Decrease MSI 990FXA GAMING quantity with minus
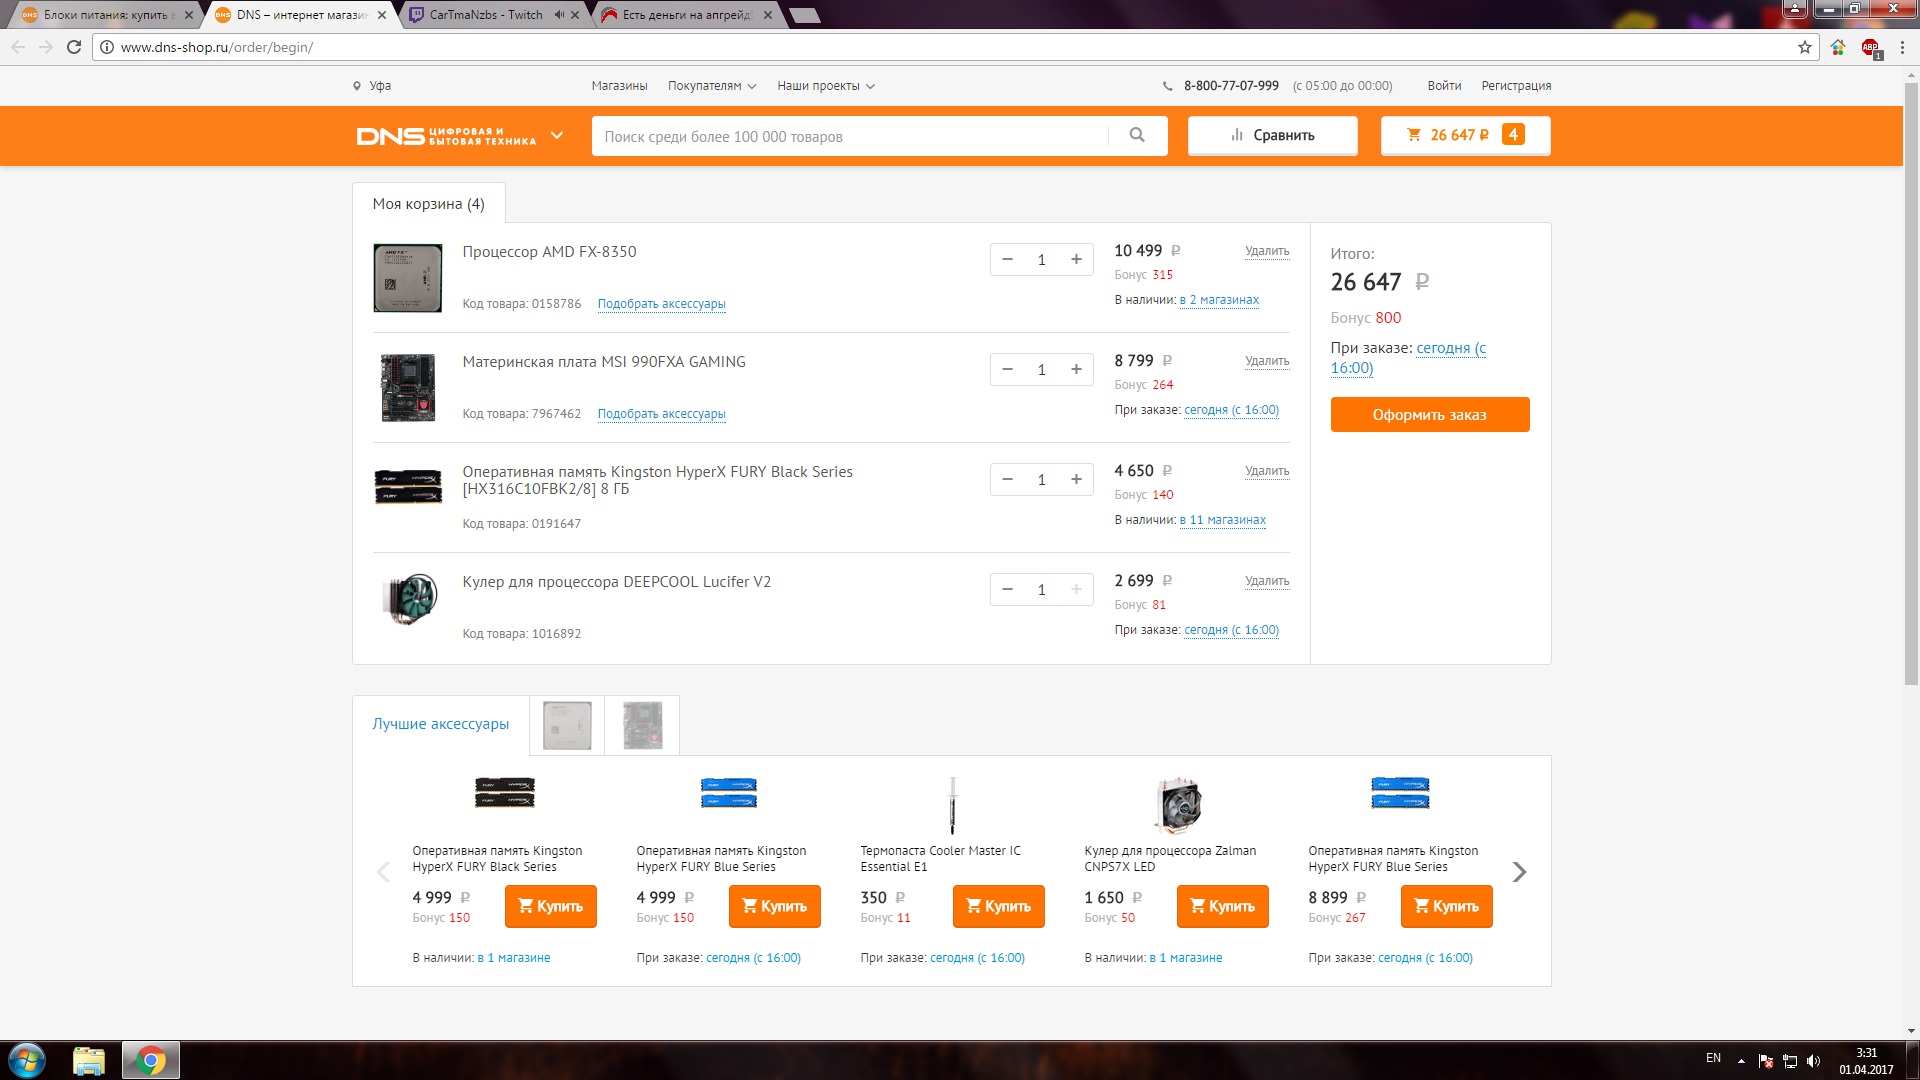 [1007, 369]
